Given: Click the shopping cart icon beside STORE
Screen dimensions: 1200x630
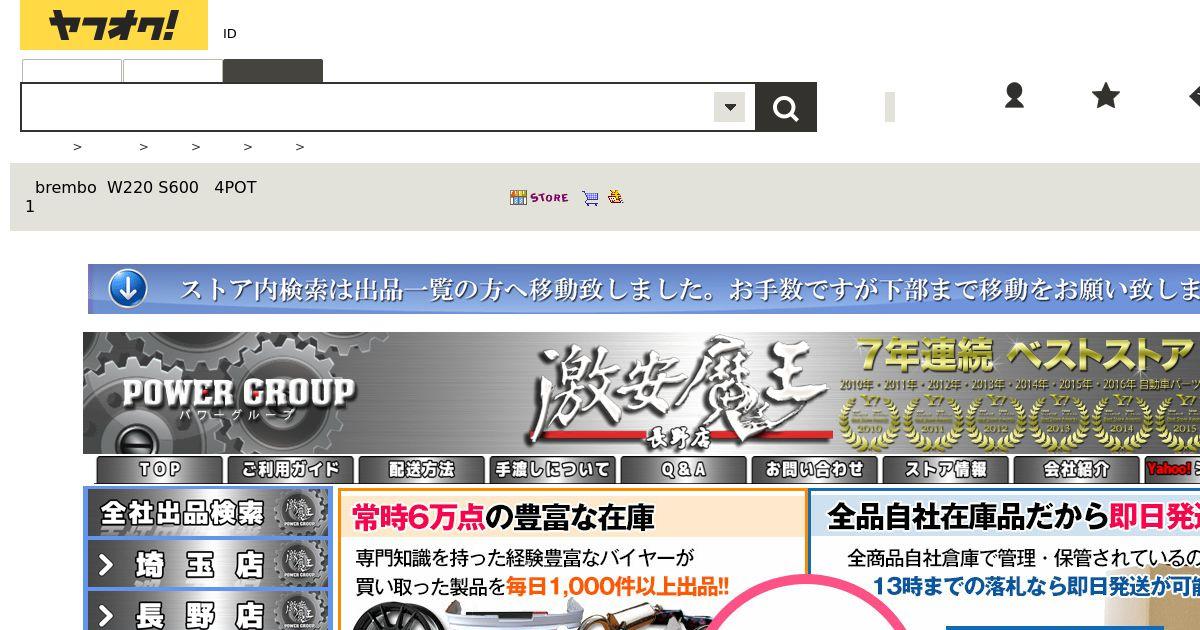Looking at the screenshot, I should tap(590, 198).
